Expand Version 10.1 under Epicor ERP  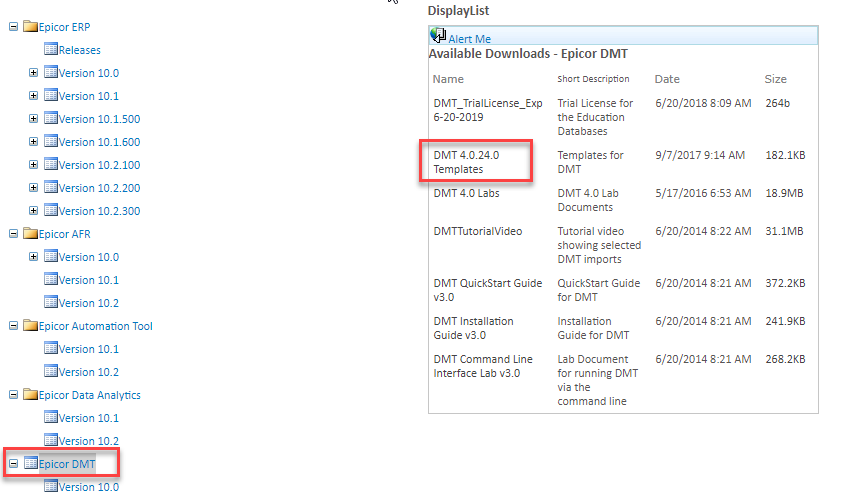[x=33, y=95]
